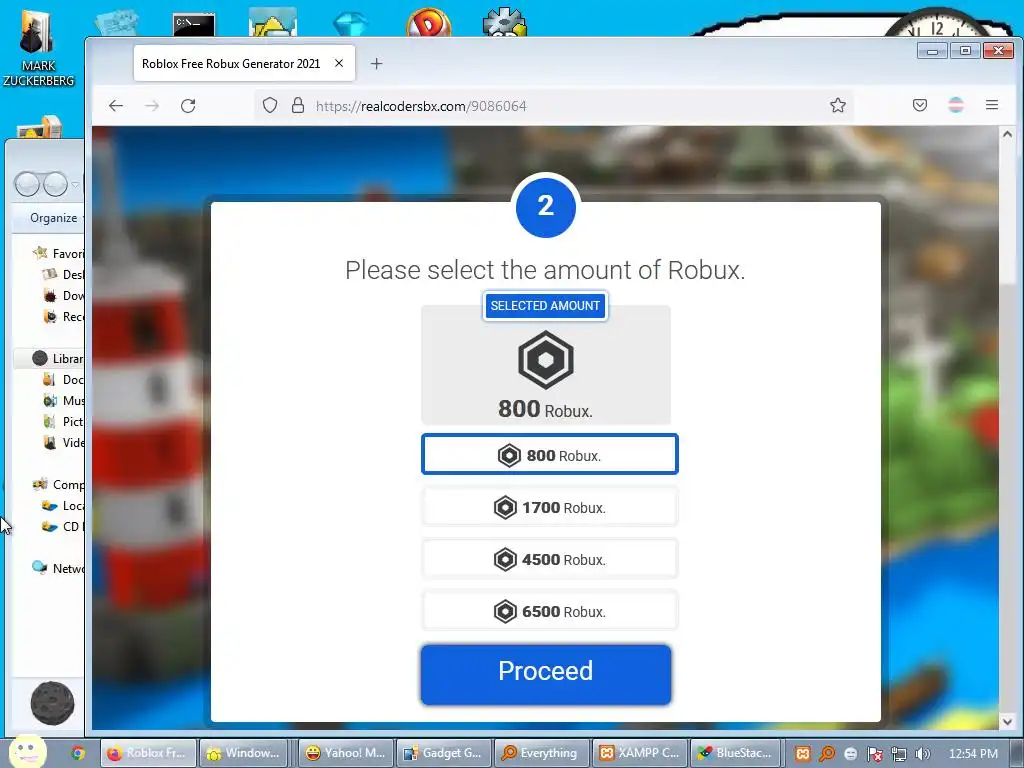The width and height of the screenshot is (1024, 768).
Task: Launch Chrome from the taskbar
Action: [78, 753]
